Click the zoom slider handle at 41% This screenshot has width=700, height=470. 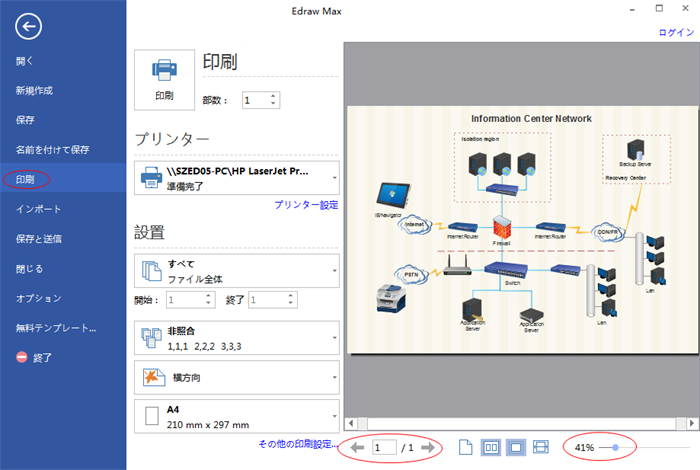point(614,447)
